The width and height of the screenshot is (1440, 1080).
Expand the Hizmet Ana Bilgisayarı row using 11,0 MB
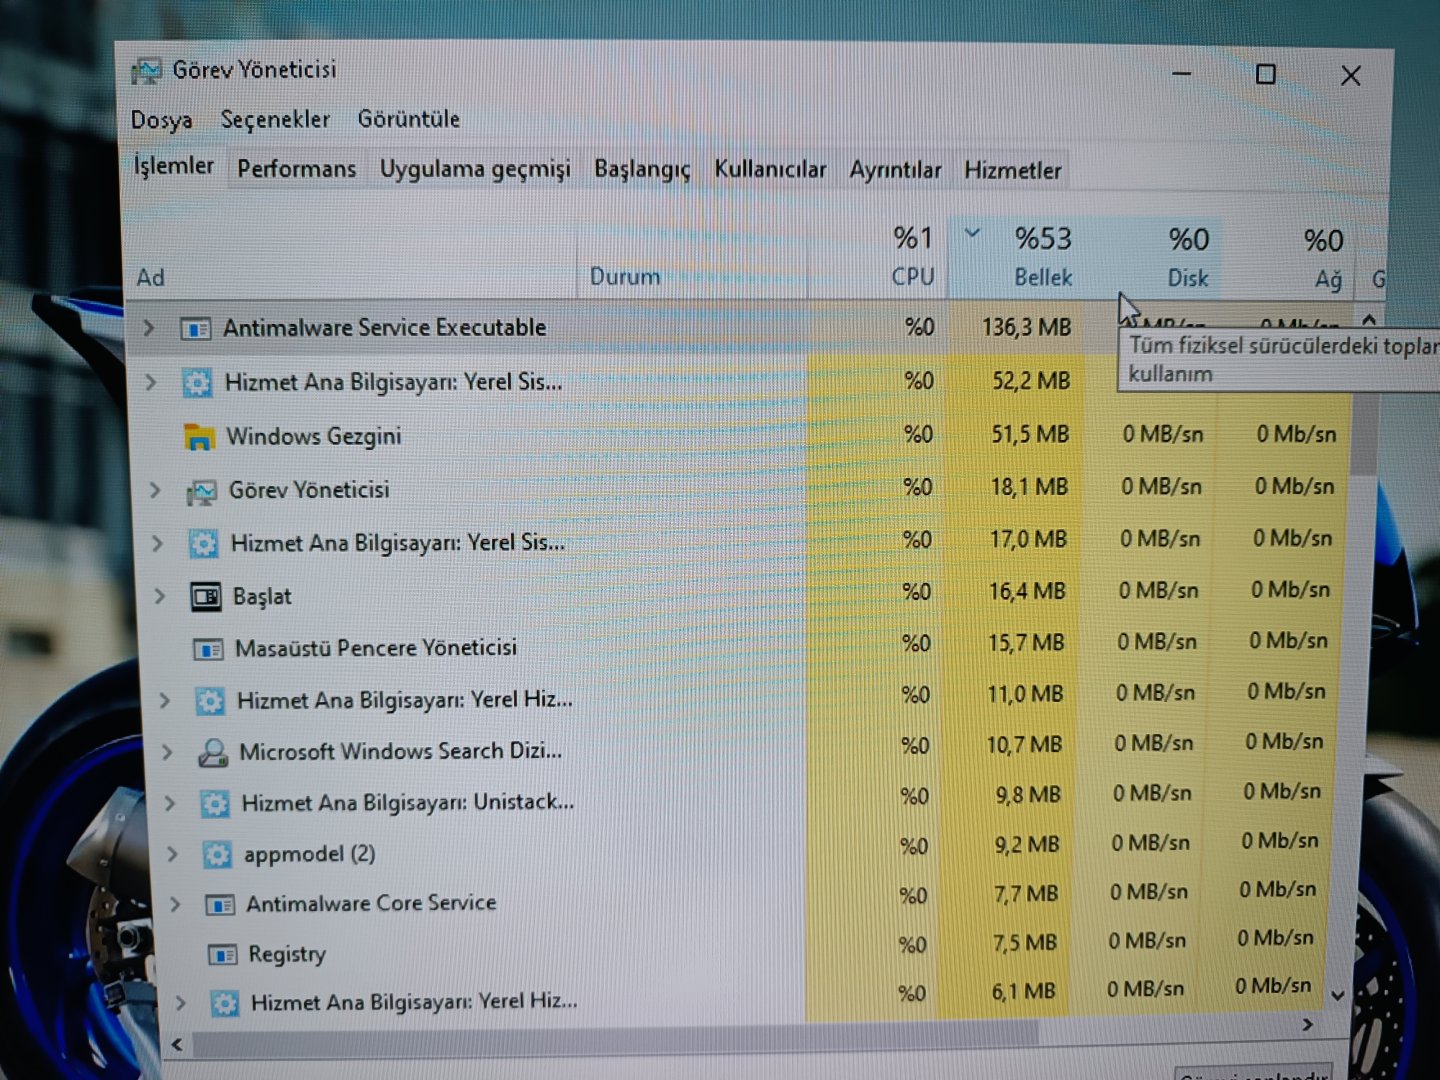(165, 700)
